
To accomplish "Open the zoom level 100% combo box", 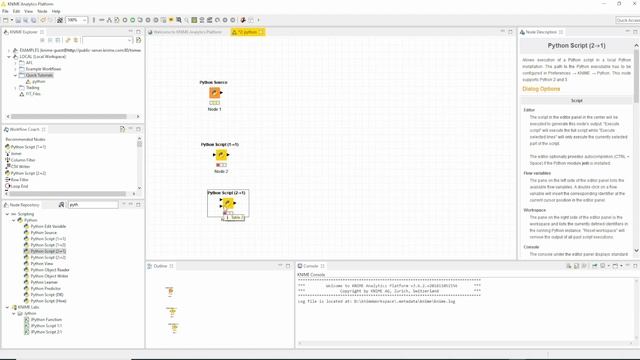I will pos(77,20).
